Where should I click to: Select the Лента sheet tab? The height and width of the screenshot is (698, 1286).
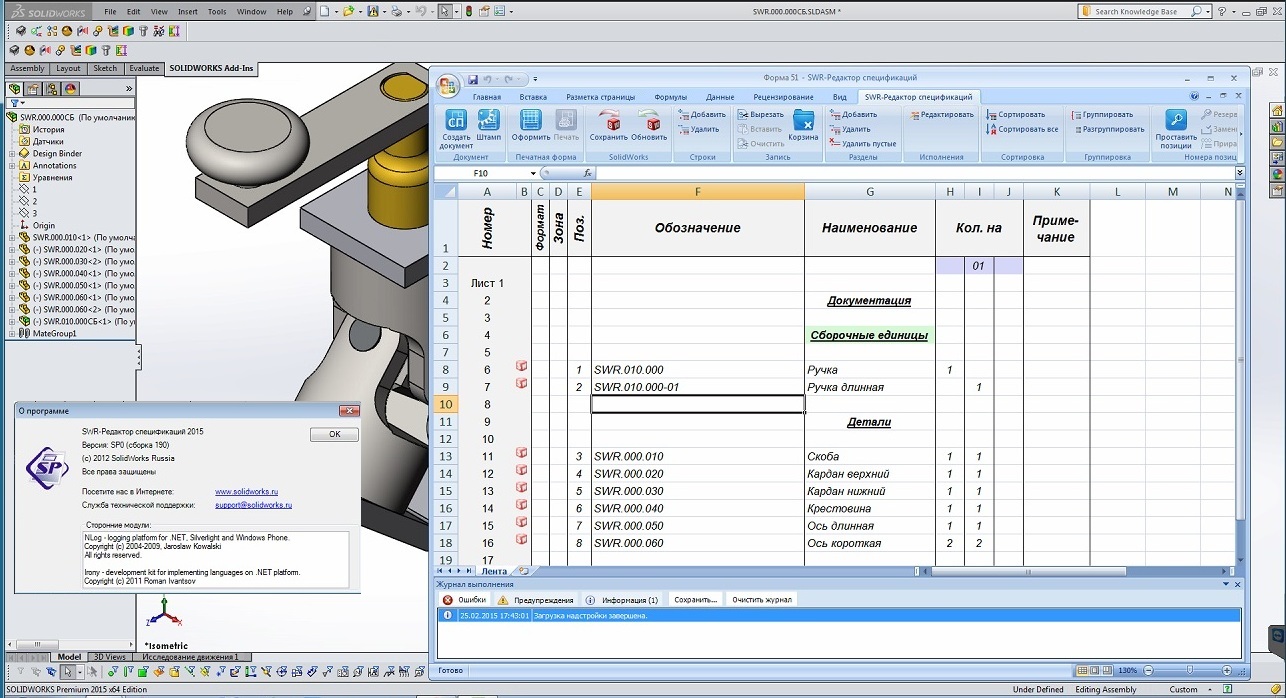[x=494, y=571]
